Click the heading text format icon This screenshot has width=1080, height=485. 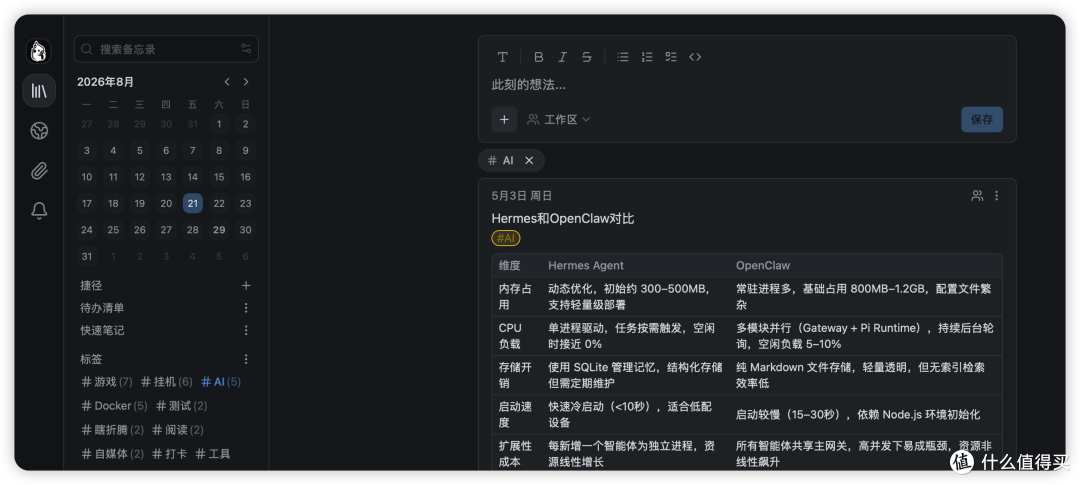point(503,57)
